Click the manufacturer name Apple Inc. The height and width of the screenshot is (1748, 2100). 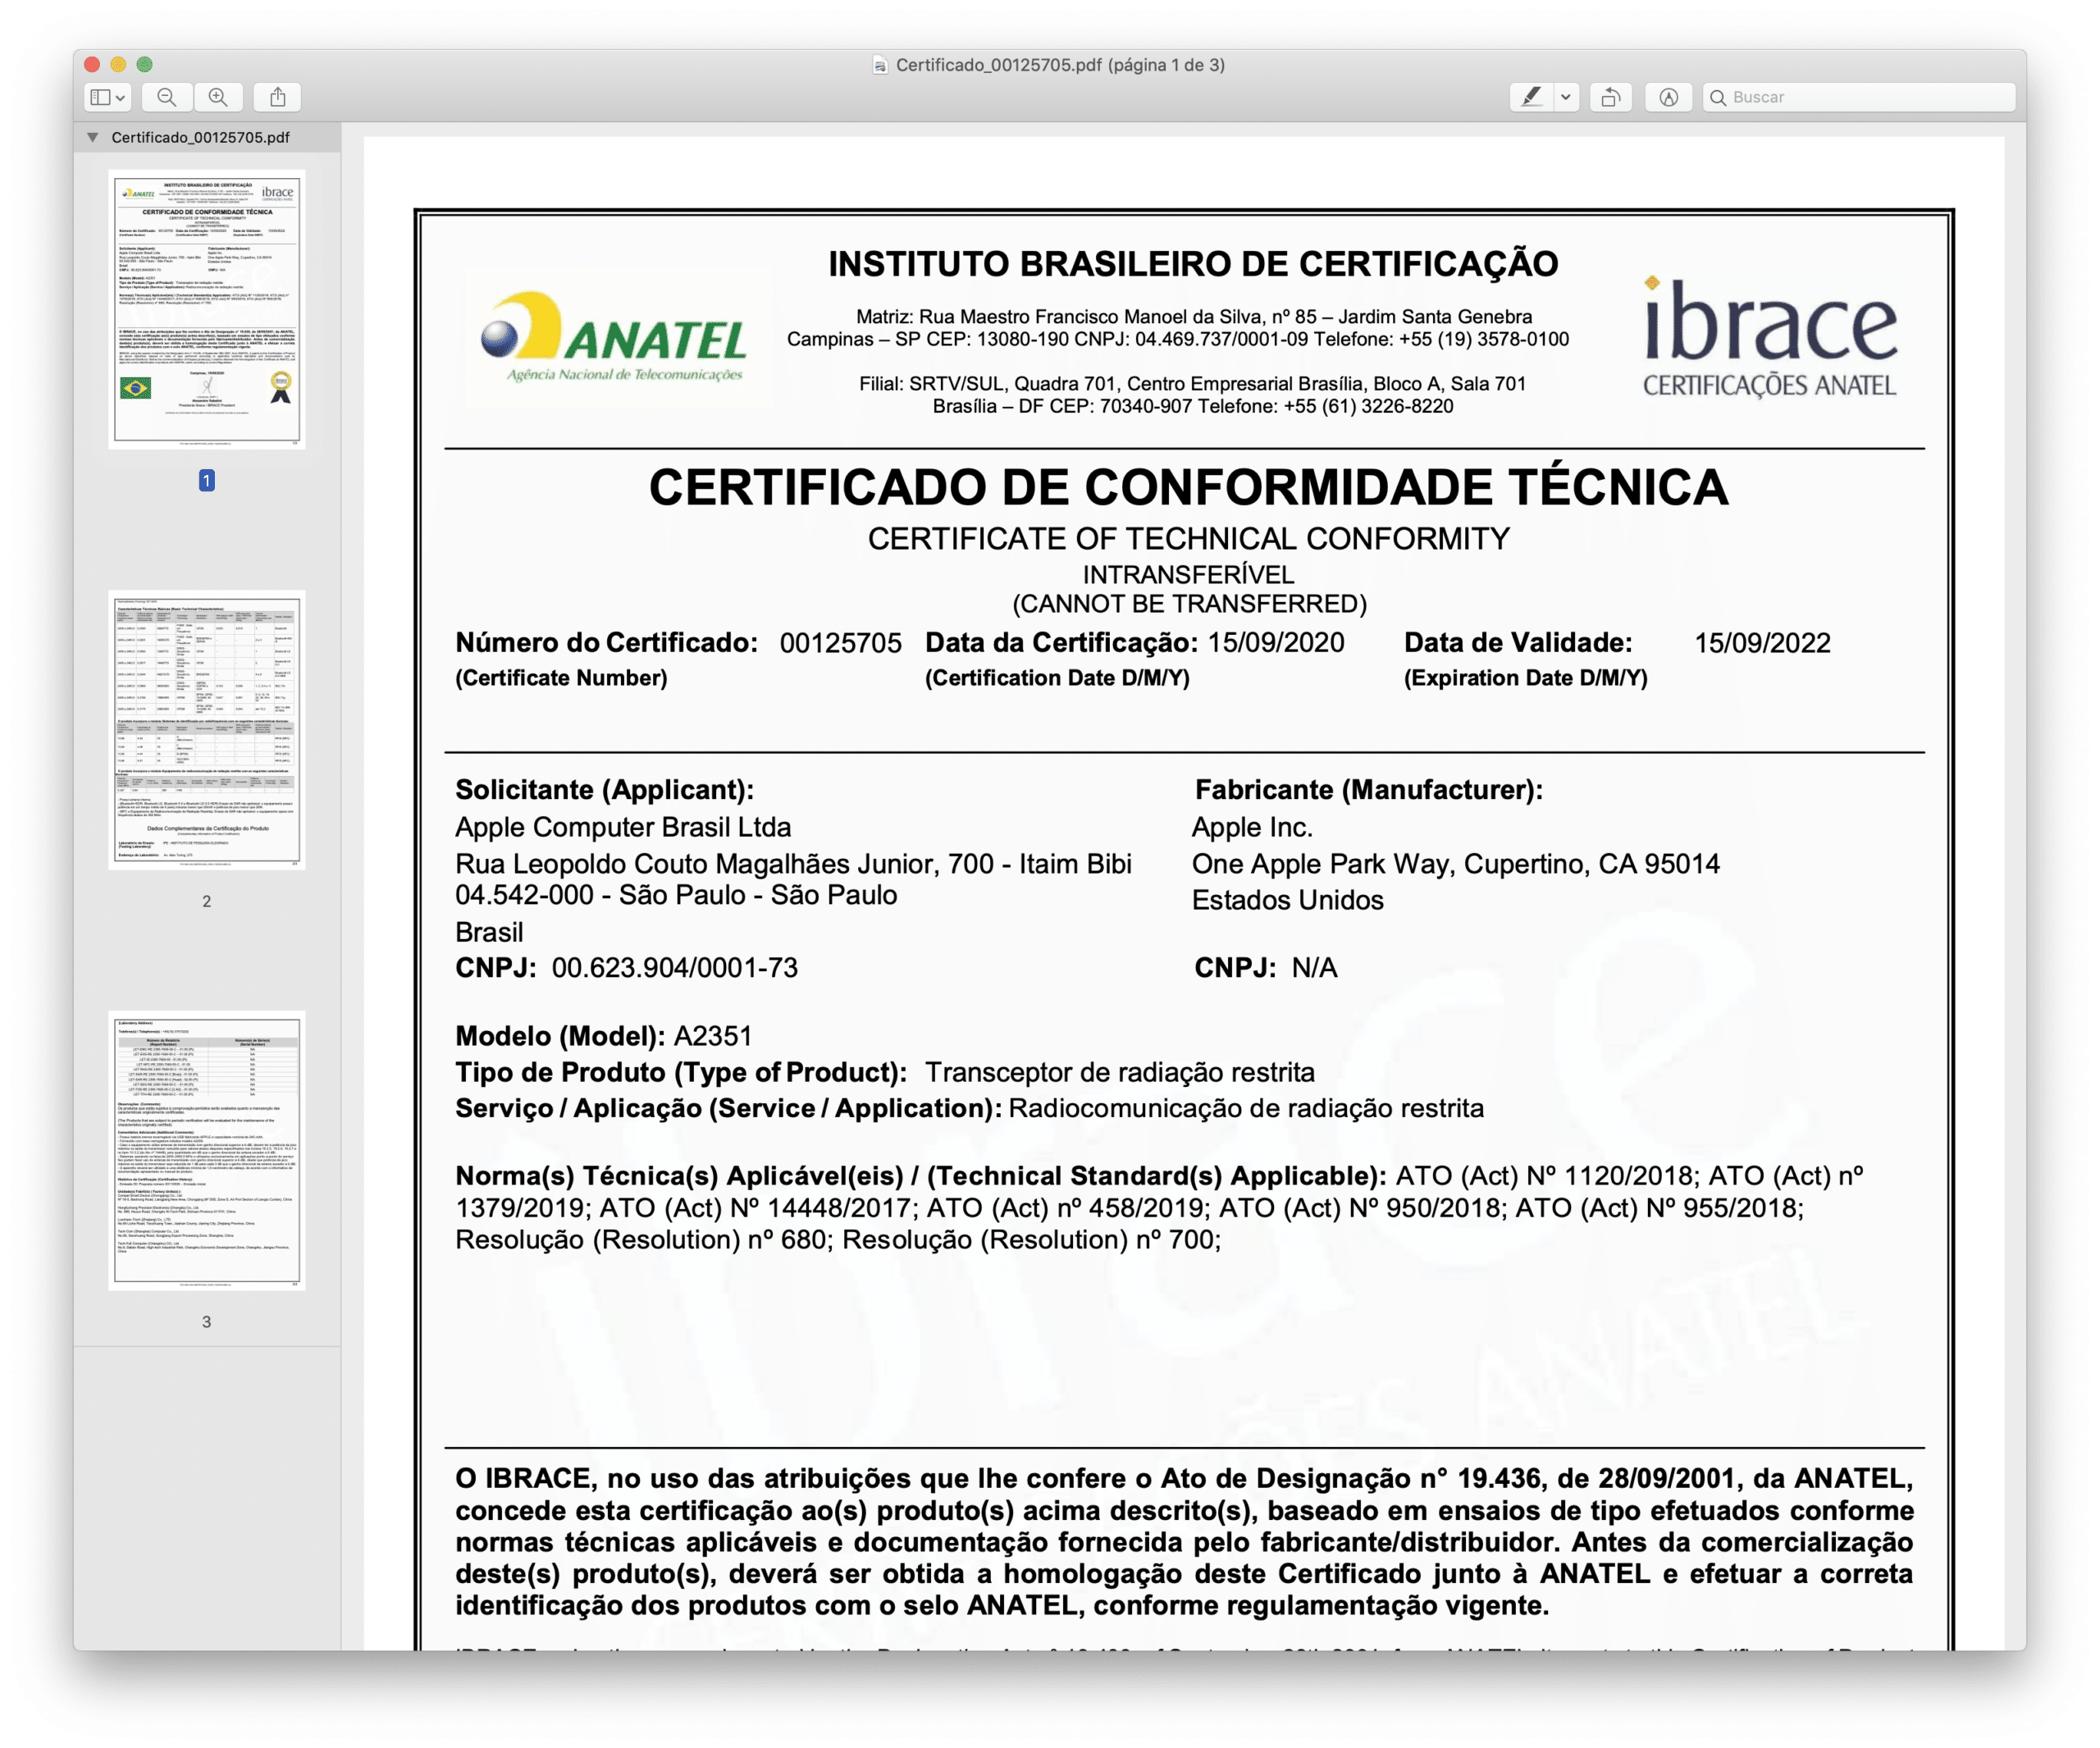tap(1252, 828)
